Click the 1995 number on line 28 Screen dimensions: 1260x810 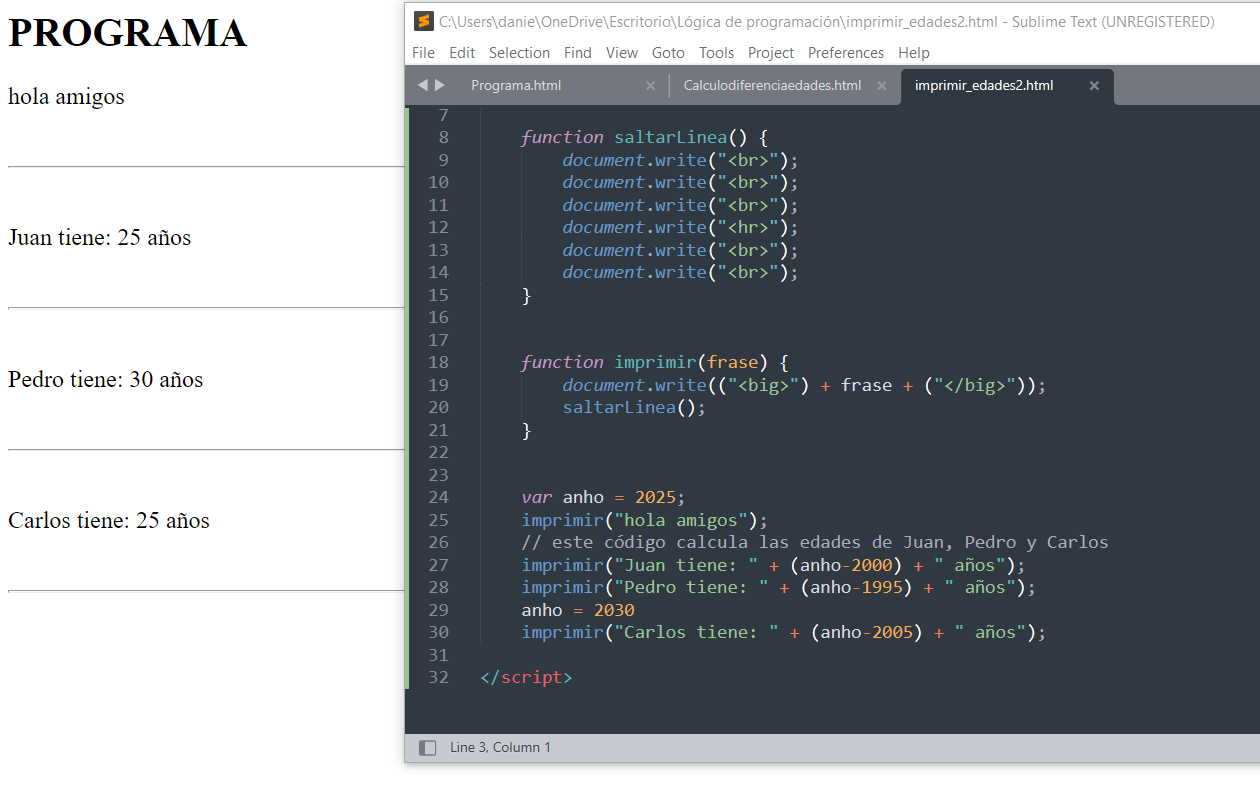(x=881, y=587)
